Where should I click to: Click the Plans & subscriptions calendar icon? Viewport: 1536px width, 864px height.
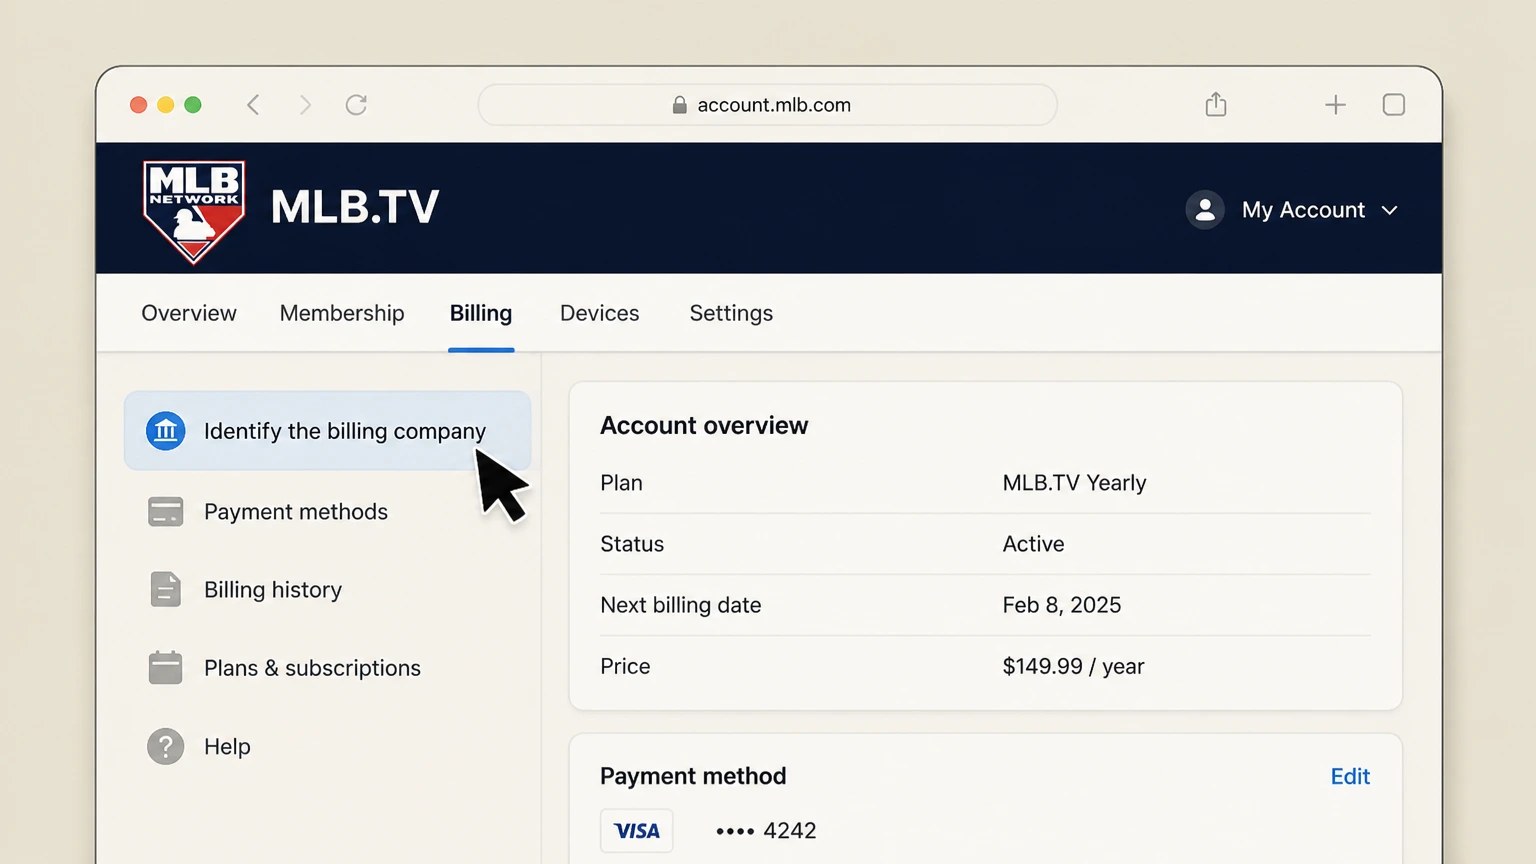[166, 667]
